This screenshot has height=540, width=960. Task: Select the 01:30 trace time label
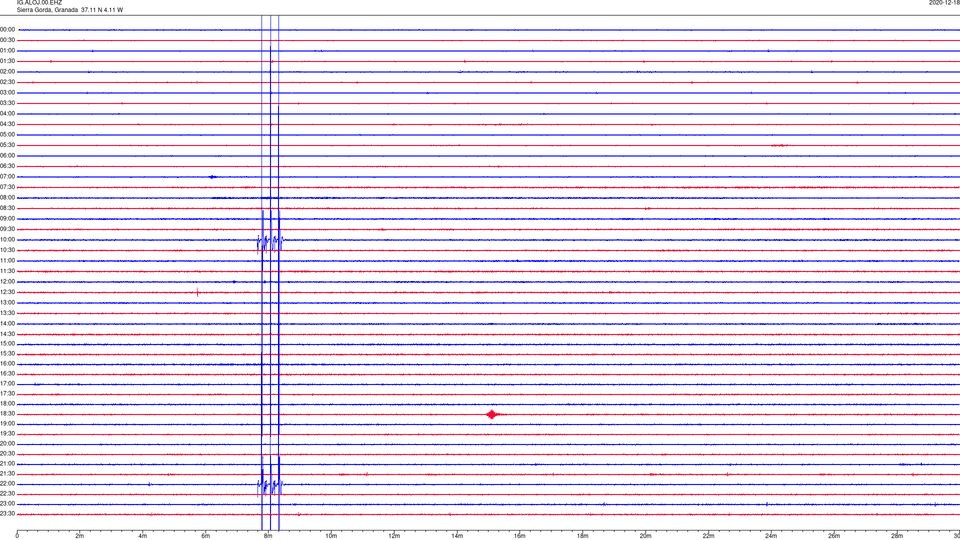7,61
